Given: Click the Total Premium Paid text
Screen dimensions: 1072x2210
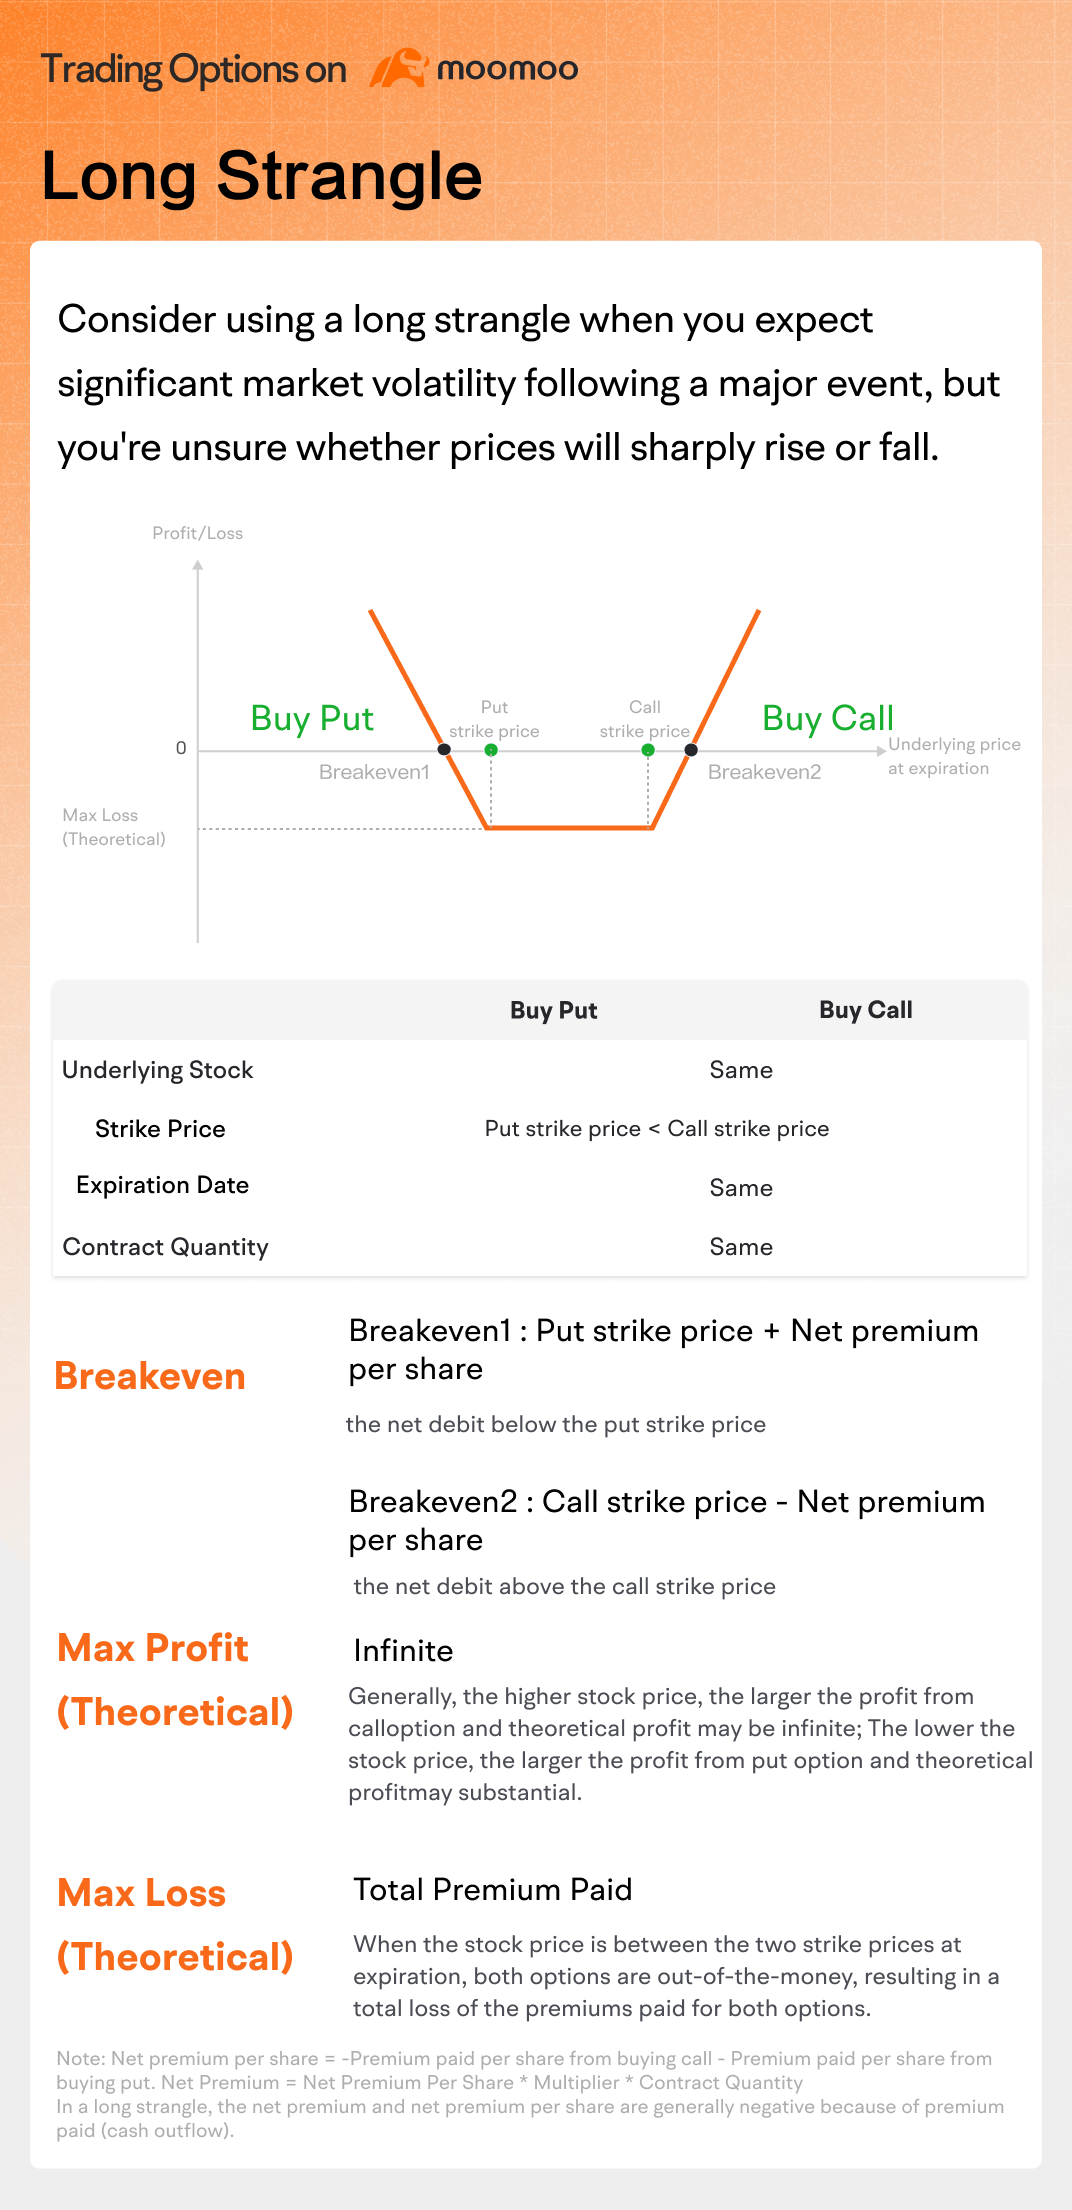Looking at the screenshot, I should pos(493,1889).
